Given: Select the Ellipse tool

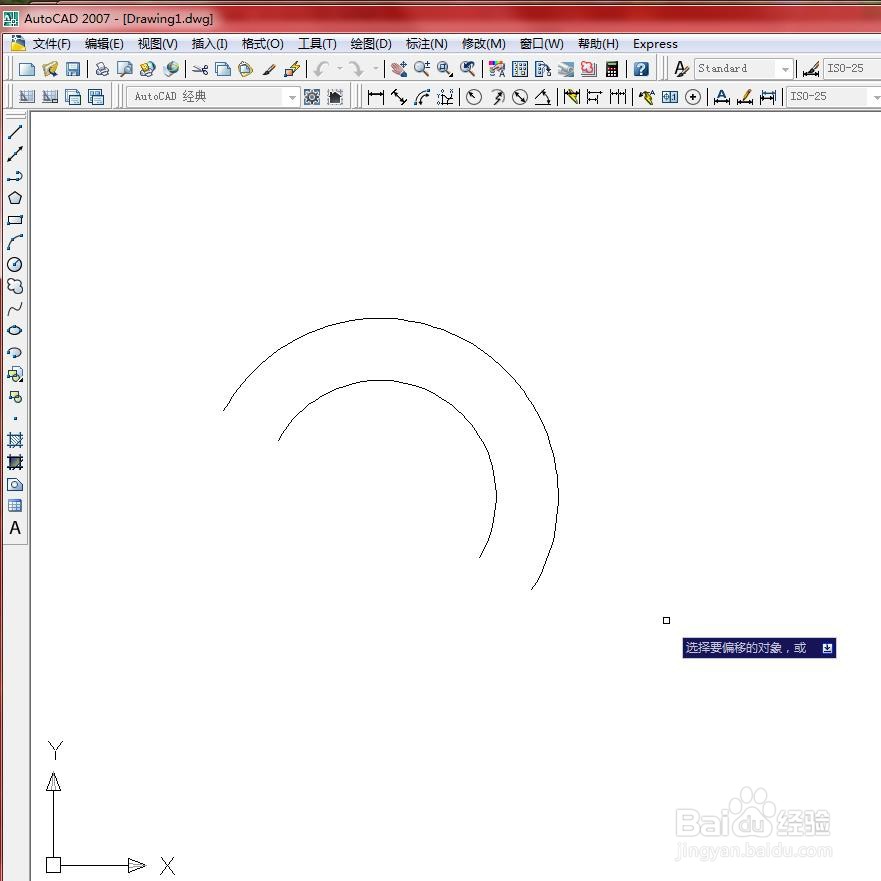Looking at the screenshot, I should pos(15,330).
